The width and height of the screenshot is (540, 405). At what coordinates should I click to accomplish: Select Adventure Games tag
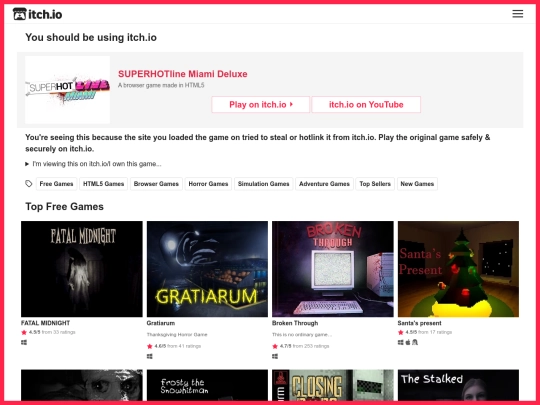coord(324,184)
